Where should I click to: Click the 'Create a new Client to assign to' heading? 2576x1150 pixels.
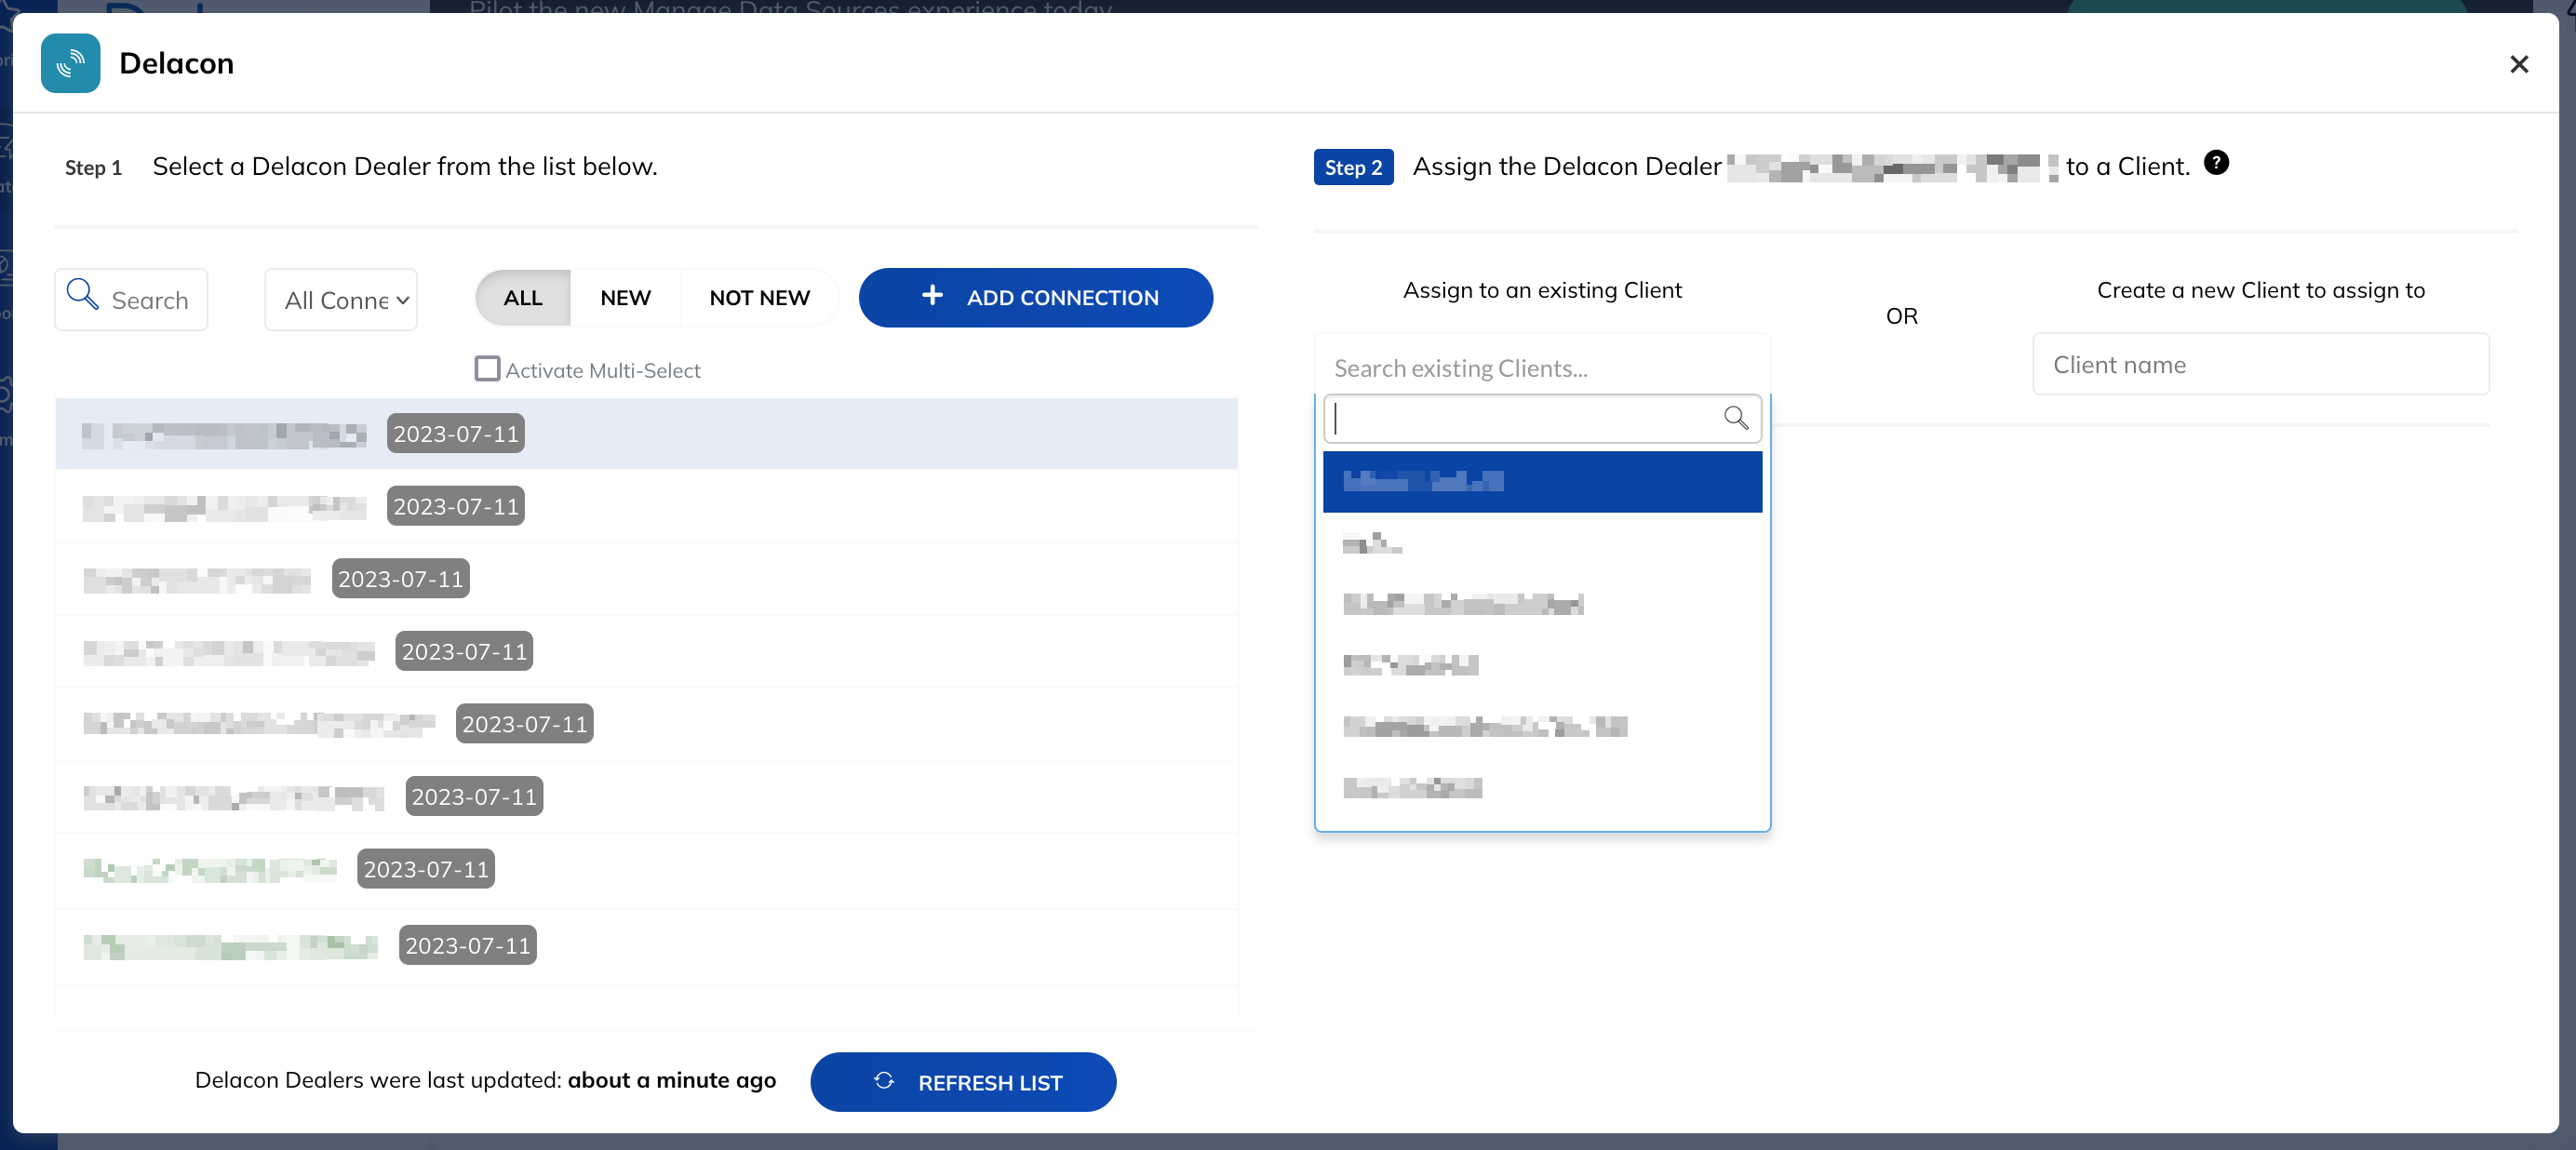pos(2260,290)
